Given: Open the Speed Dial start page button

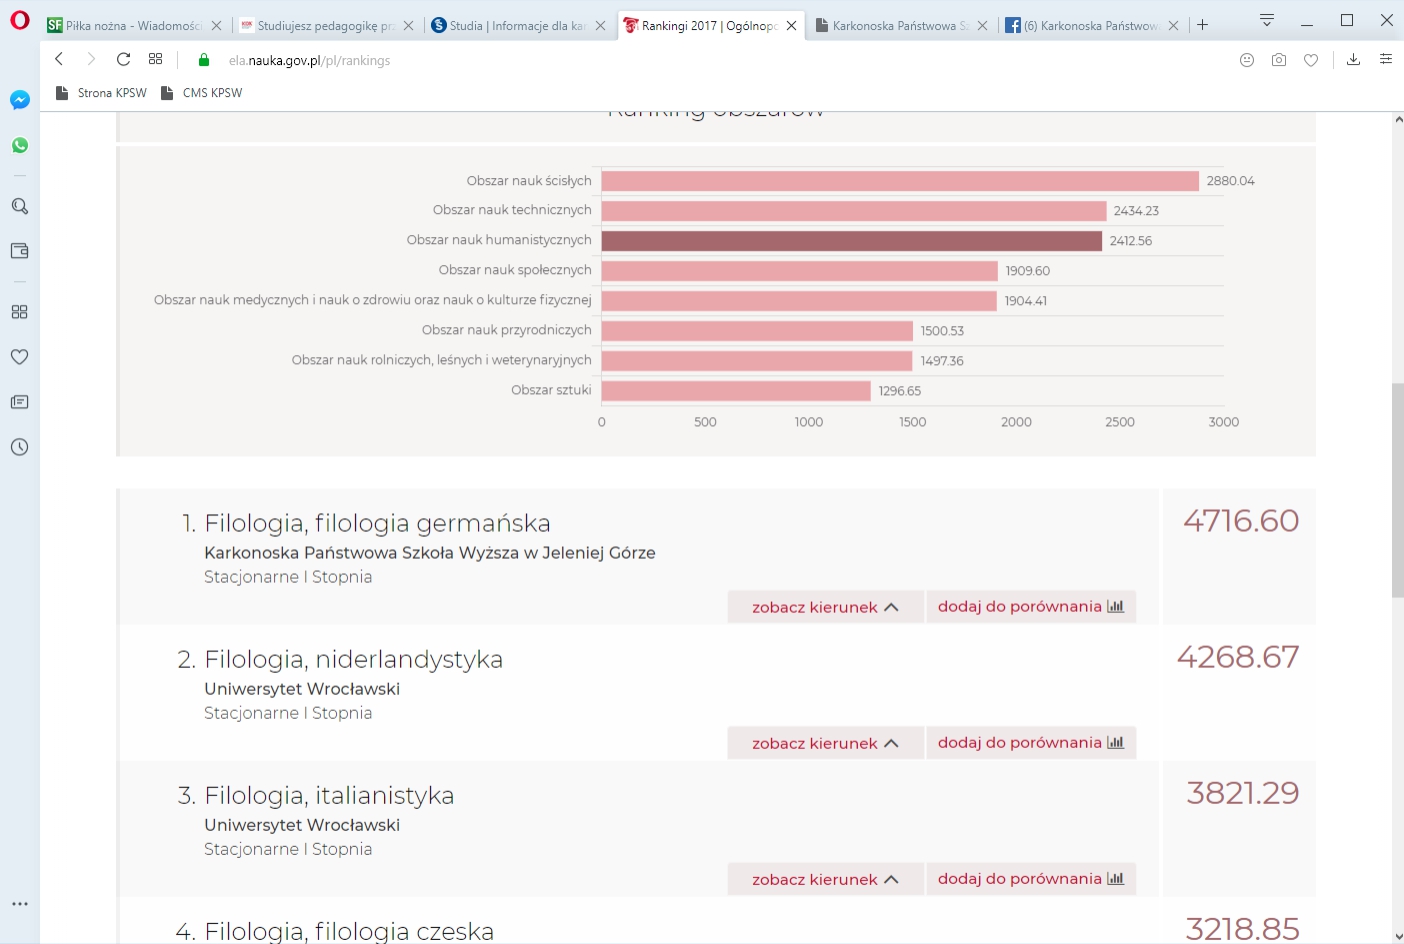Looking at the screenshot, I should [x=156, y=60].
